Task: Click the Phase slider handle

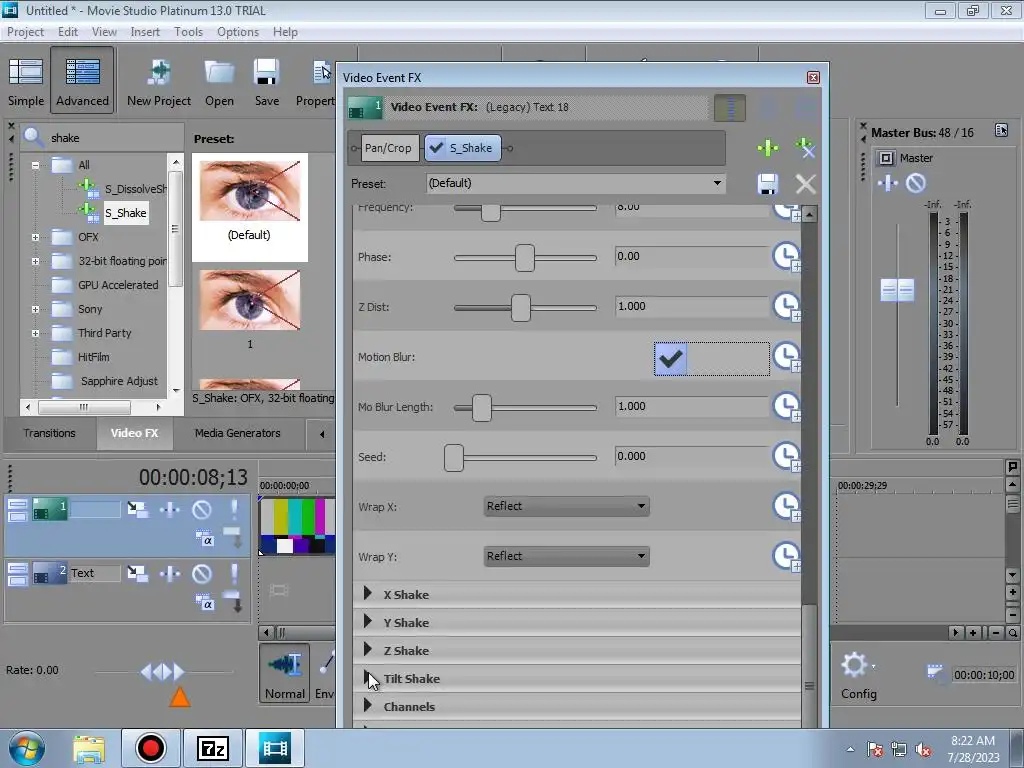Action: (524, 257)
